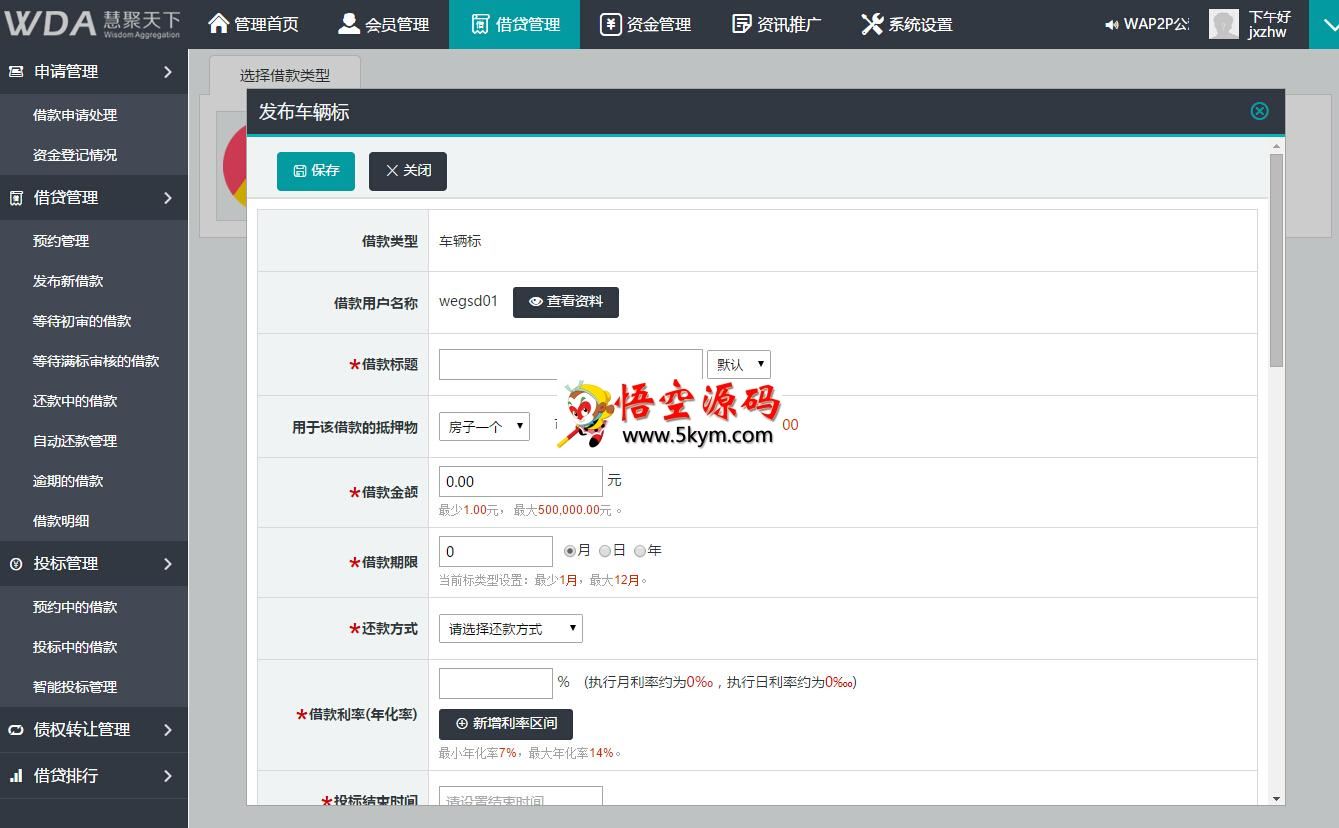This screenshot has height=828, width=1339.
Task: Click the 债权转让管理 sidebar icon
Action: [16, 730]
